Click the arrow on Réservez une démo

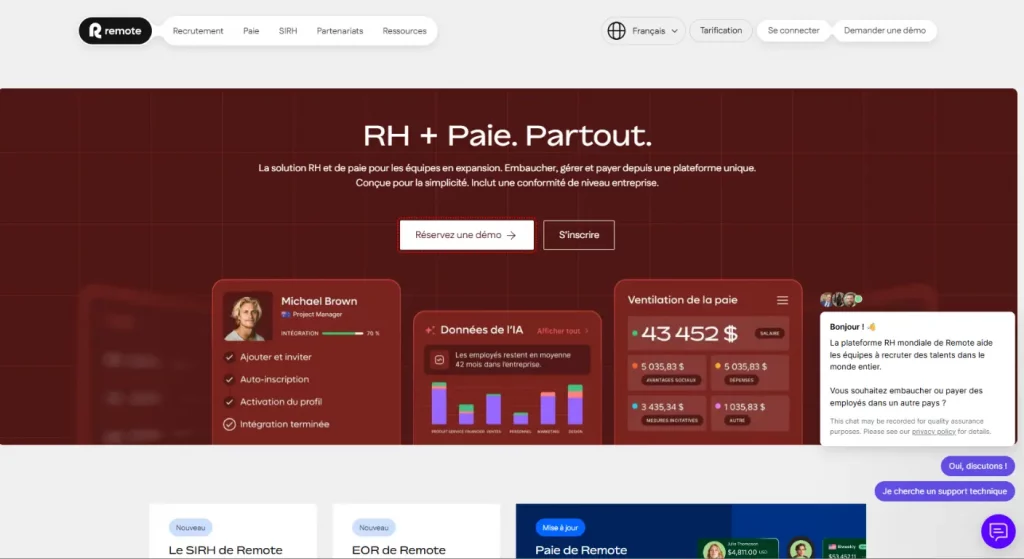(512, 235)
